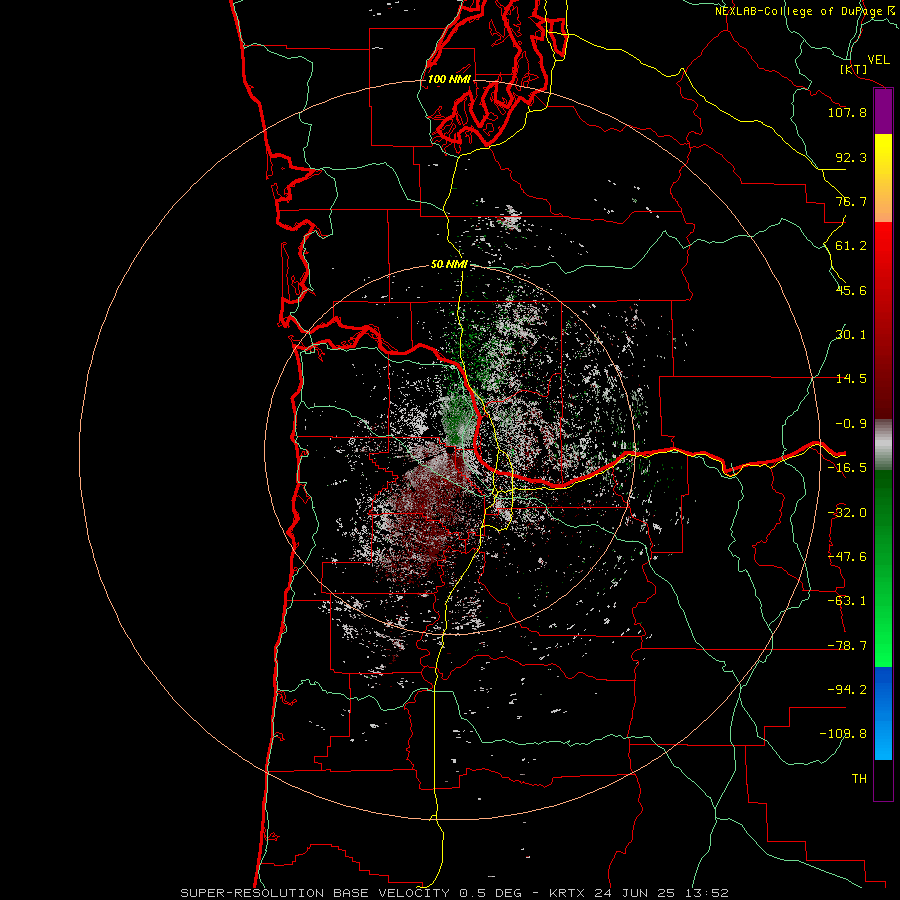Click the "100 NMI" range ring label
The image size is (900, 900).
coord(449,79)
